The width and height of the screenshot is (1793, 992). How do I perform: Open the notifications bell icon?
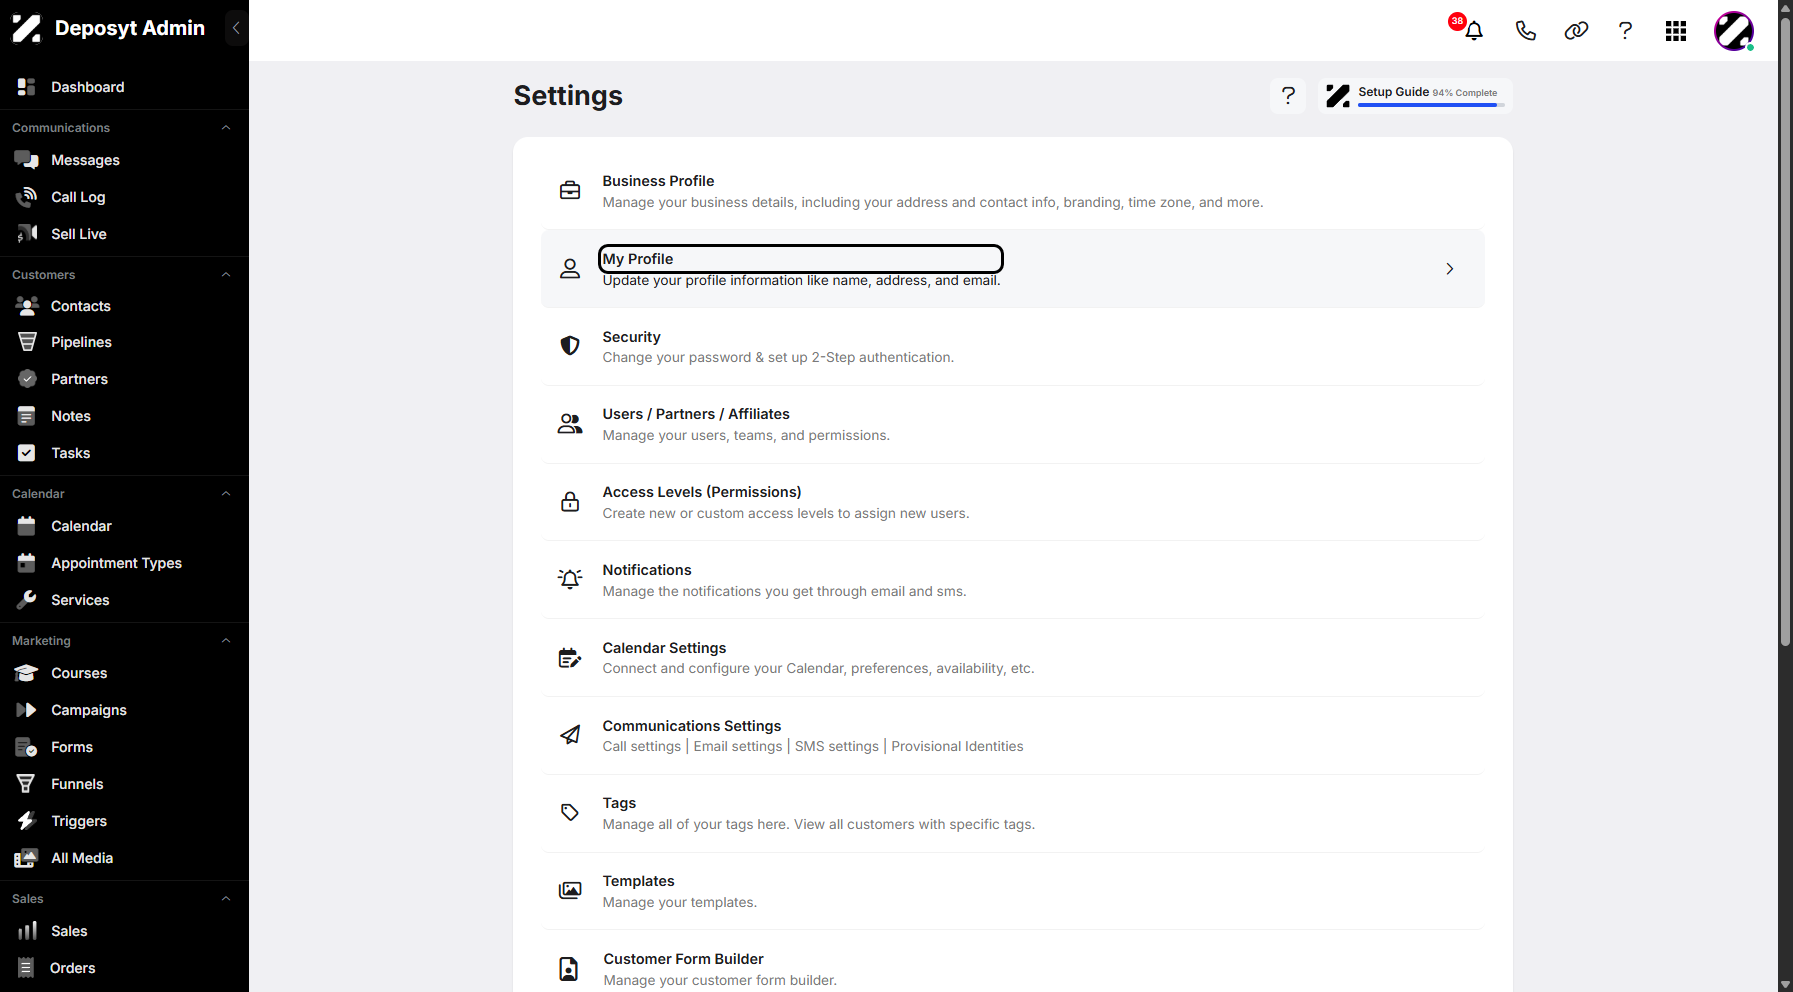1473,31
